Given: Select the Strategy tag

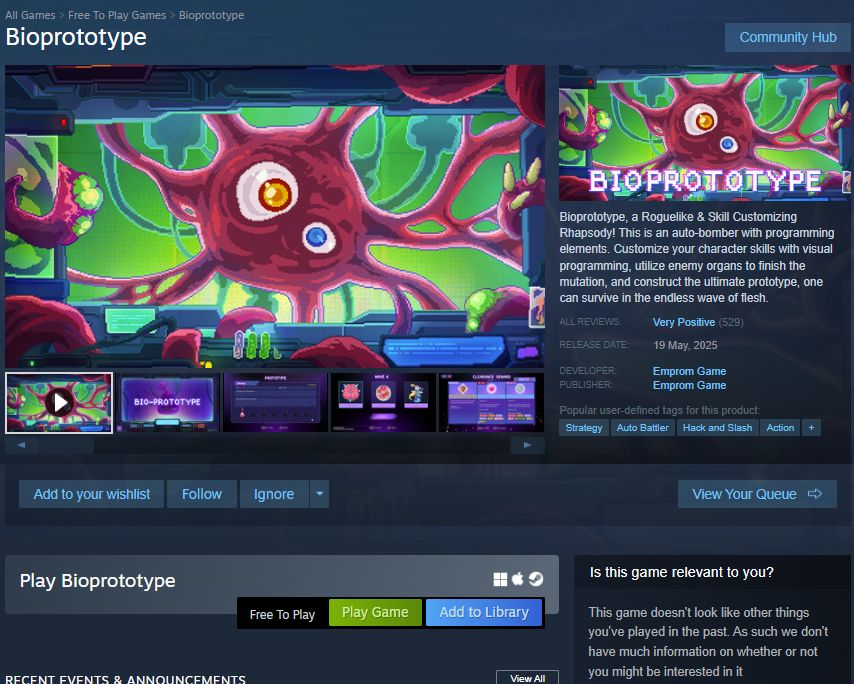Looking at the screenshot, I should point(584,428).
